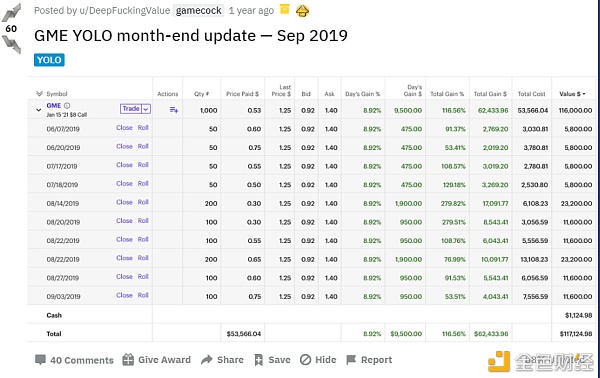Close the 07/17/2019 lot

tap(124, 165)
